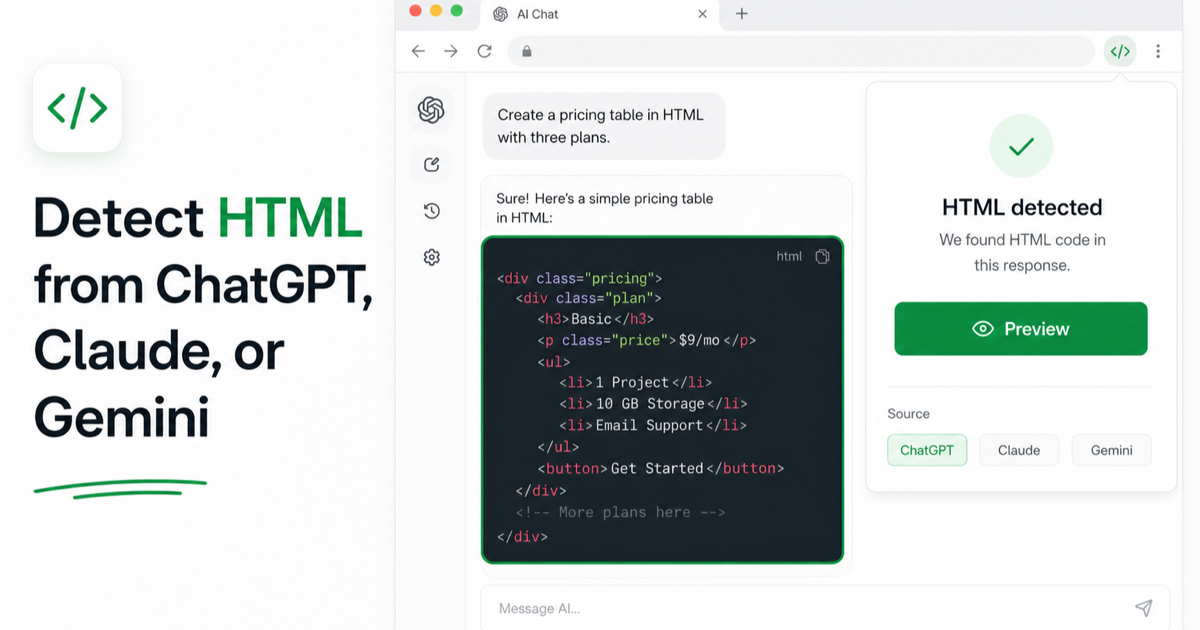The height and width of the screenshot is (630, 1200).
Task: Select Gemini as source
Action: coord(1111,450)
